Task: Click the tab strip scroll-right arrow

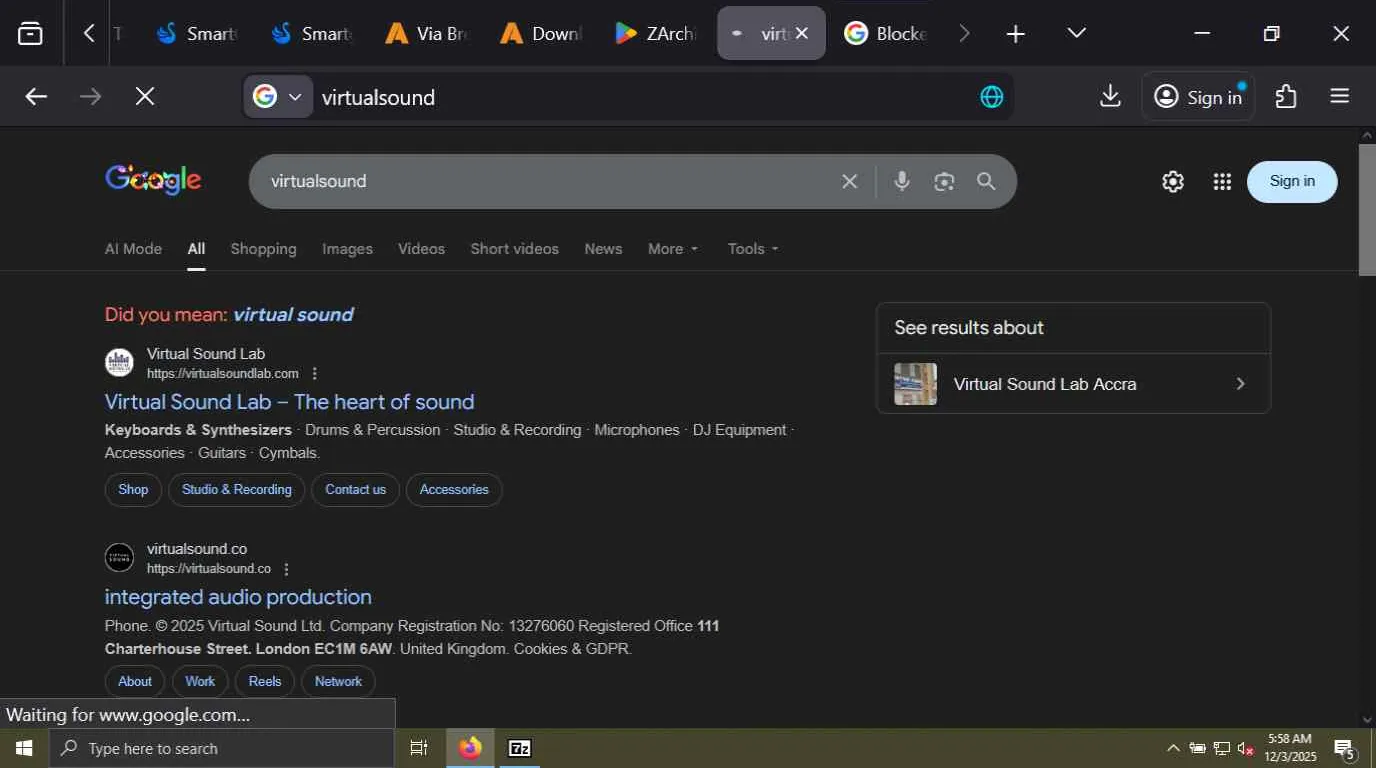Action: tap(964, 34)
